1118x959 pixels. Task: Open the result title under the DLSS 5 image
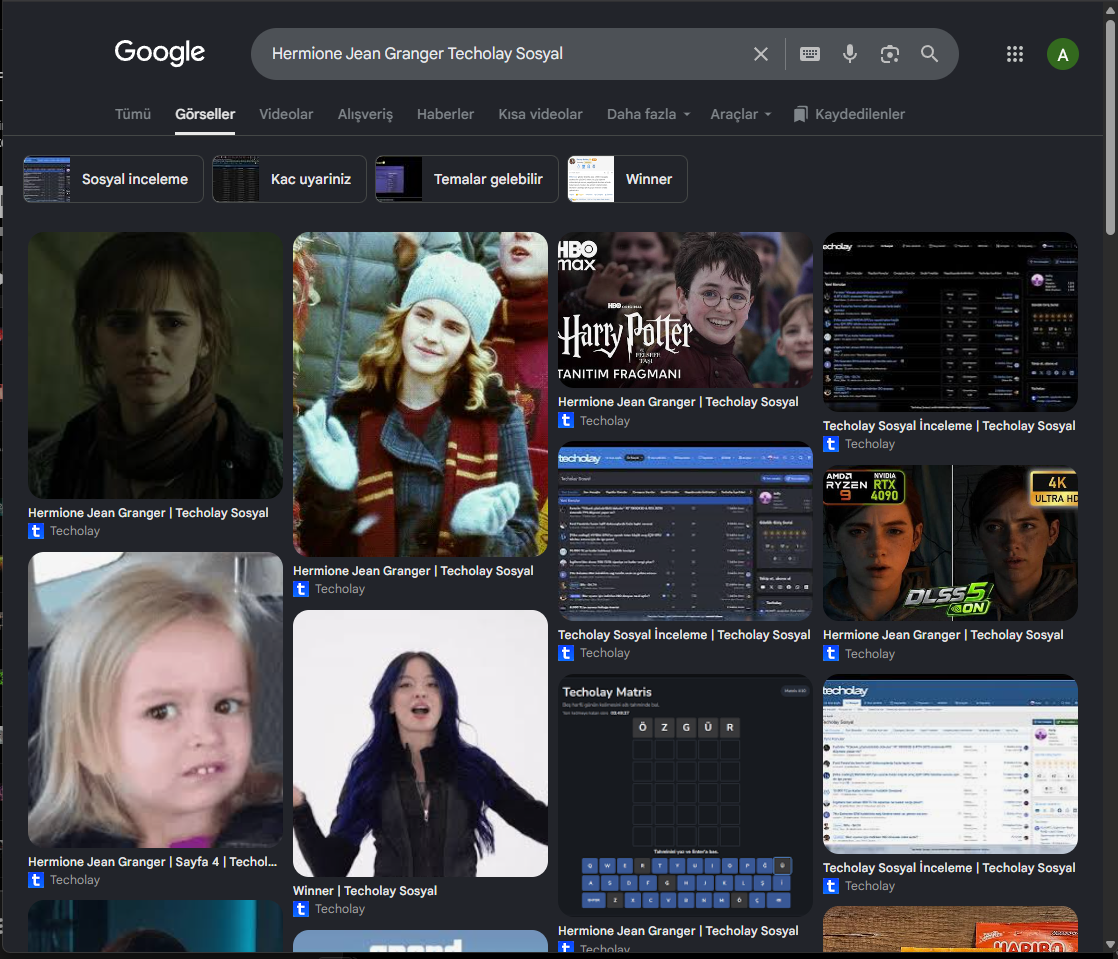943,635
